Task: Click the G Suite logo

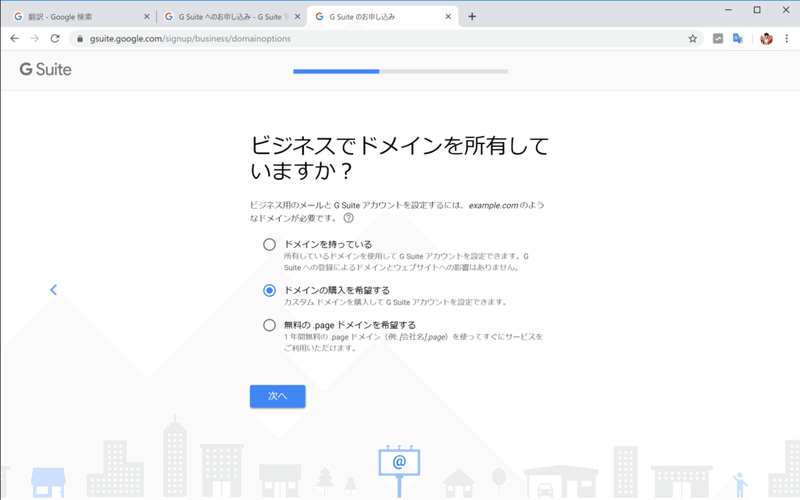Action: coord(45,69)
